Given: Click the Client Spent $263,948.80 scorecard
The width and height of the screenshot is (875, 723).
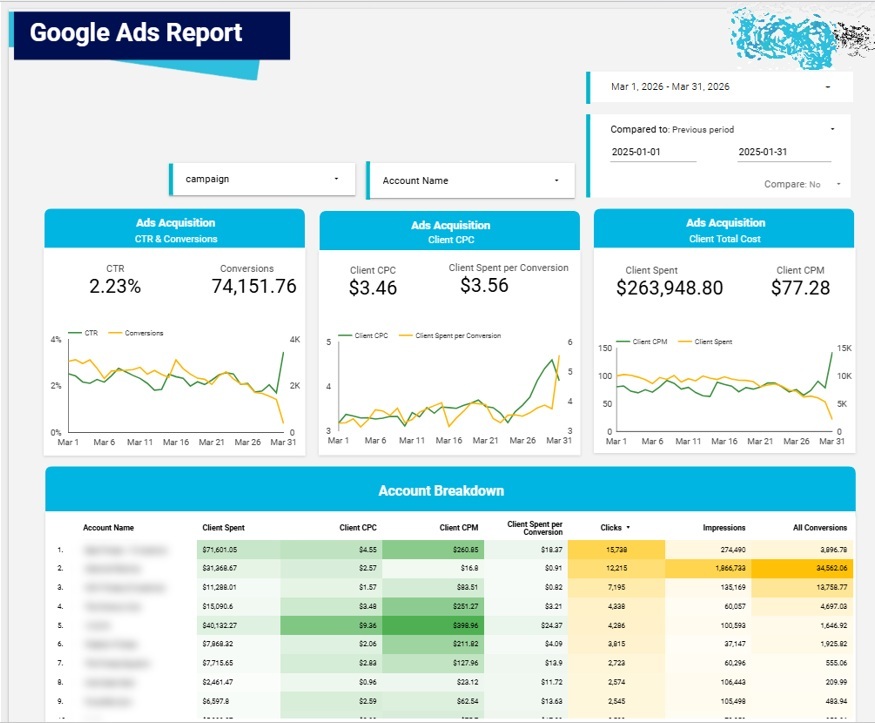Looking at the screenshot, I should tap(669, 282).
